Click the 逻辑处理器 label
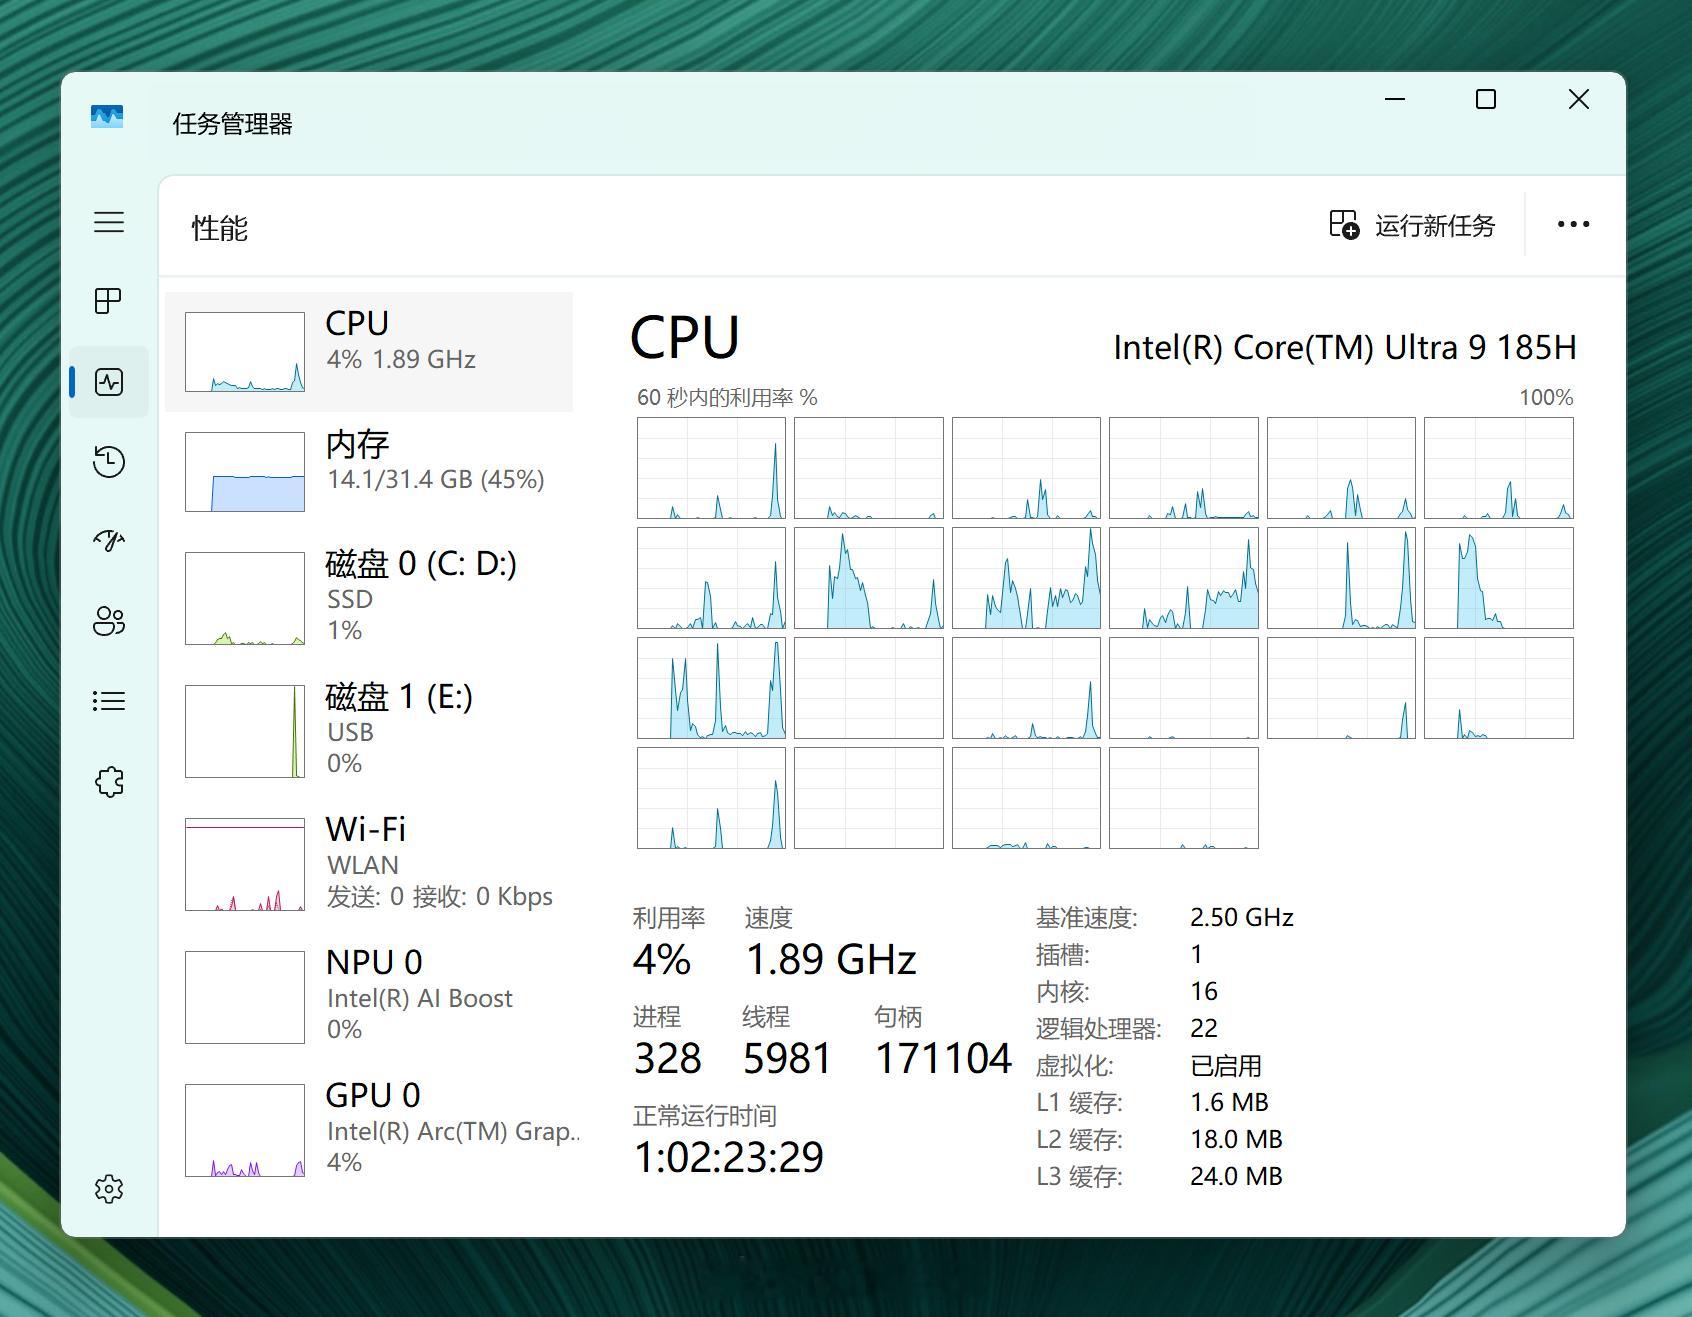 click(1098, 1028)
